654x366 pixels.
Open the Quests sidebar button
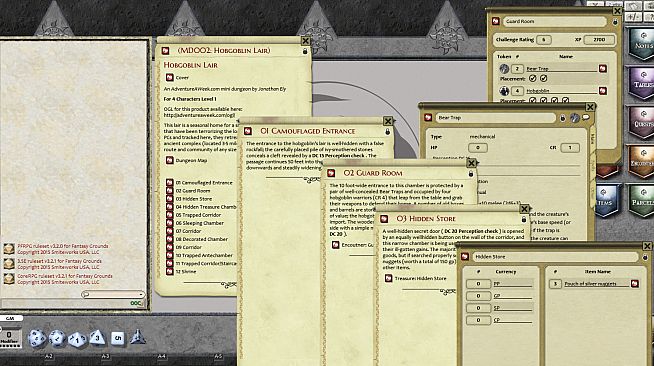642,122
